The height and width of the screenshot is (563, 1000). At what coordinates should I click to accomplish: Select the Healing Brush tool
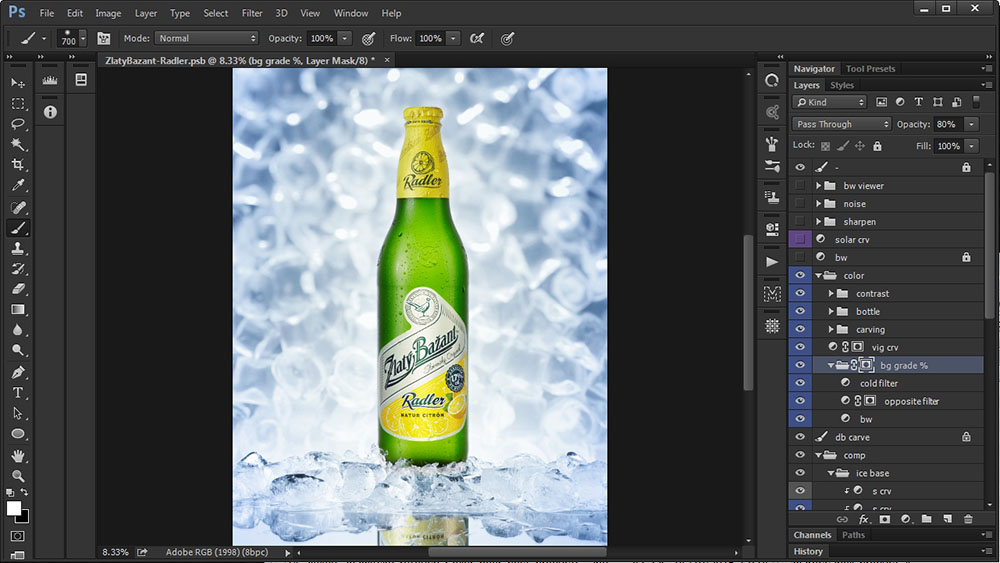coord(18,207)
